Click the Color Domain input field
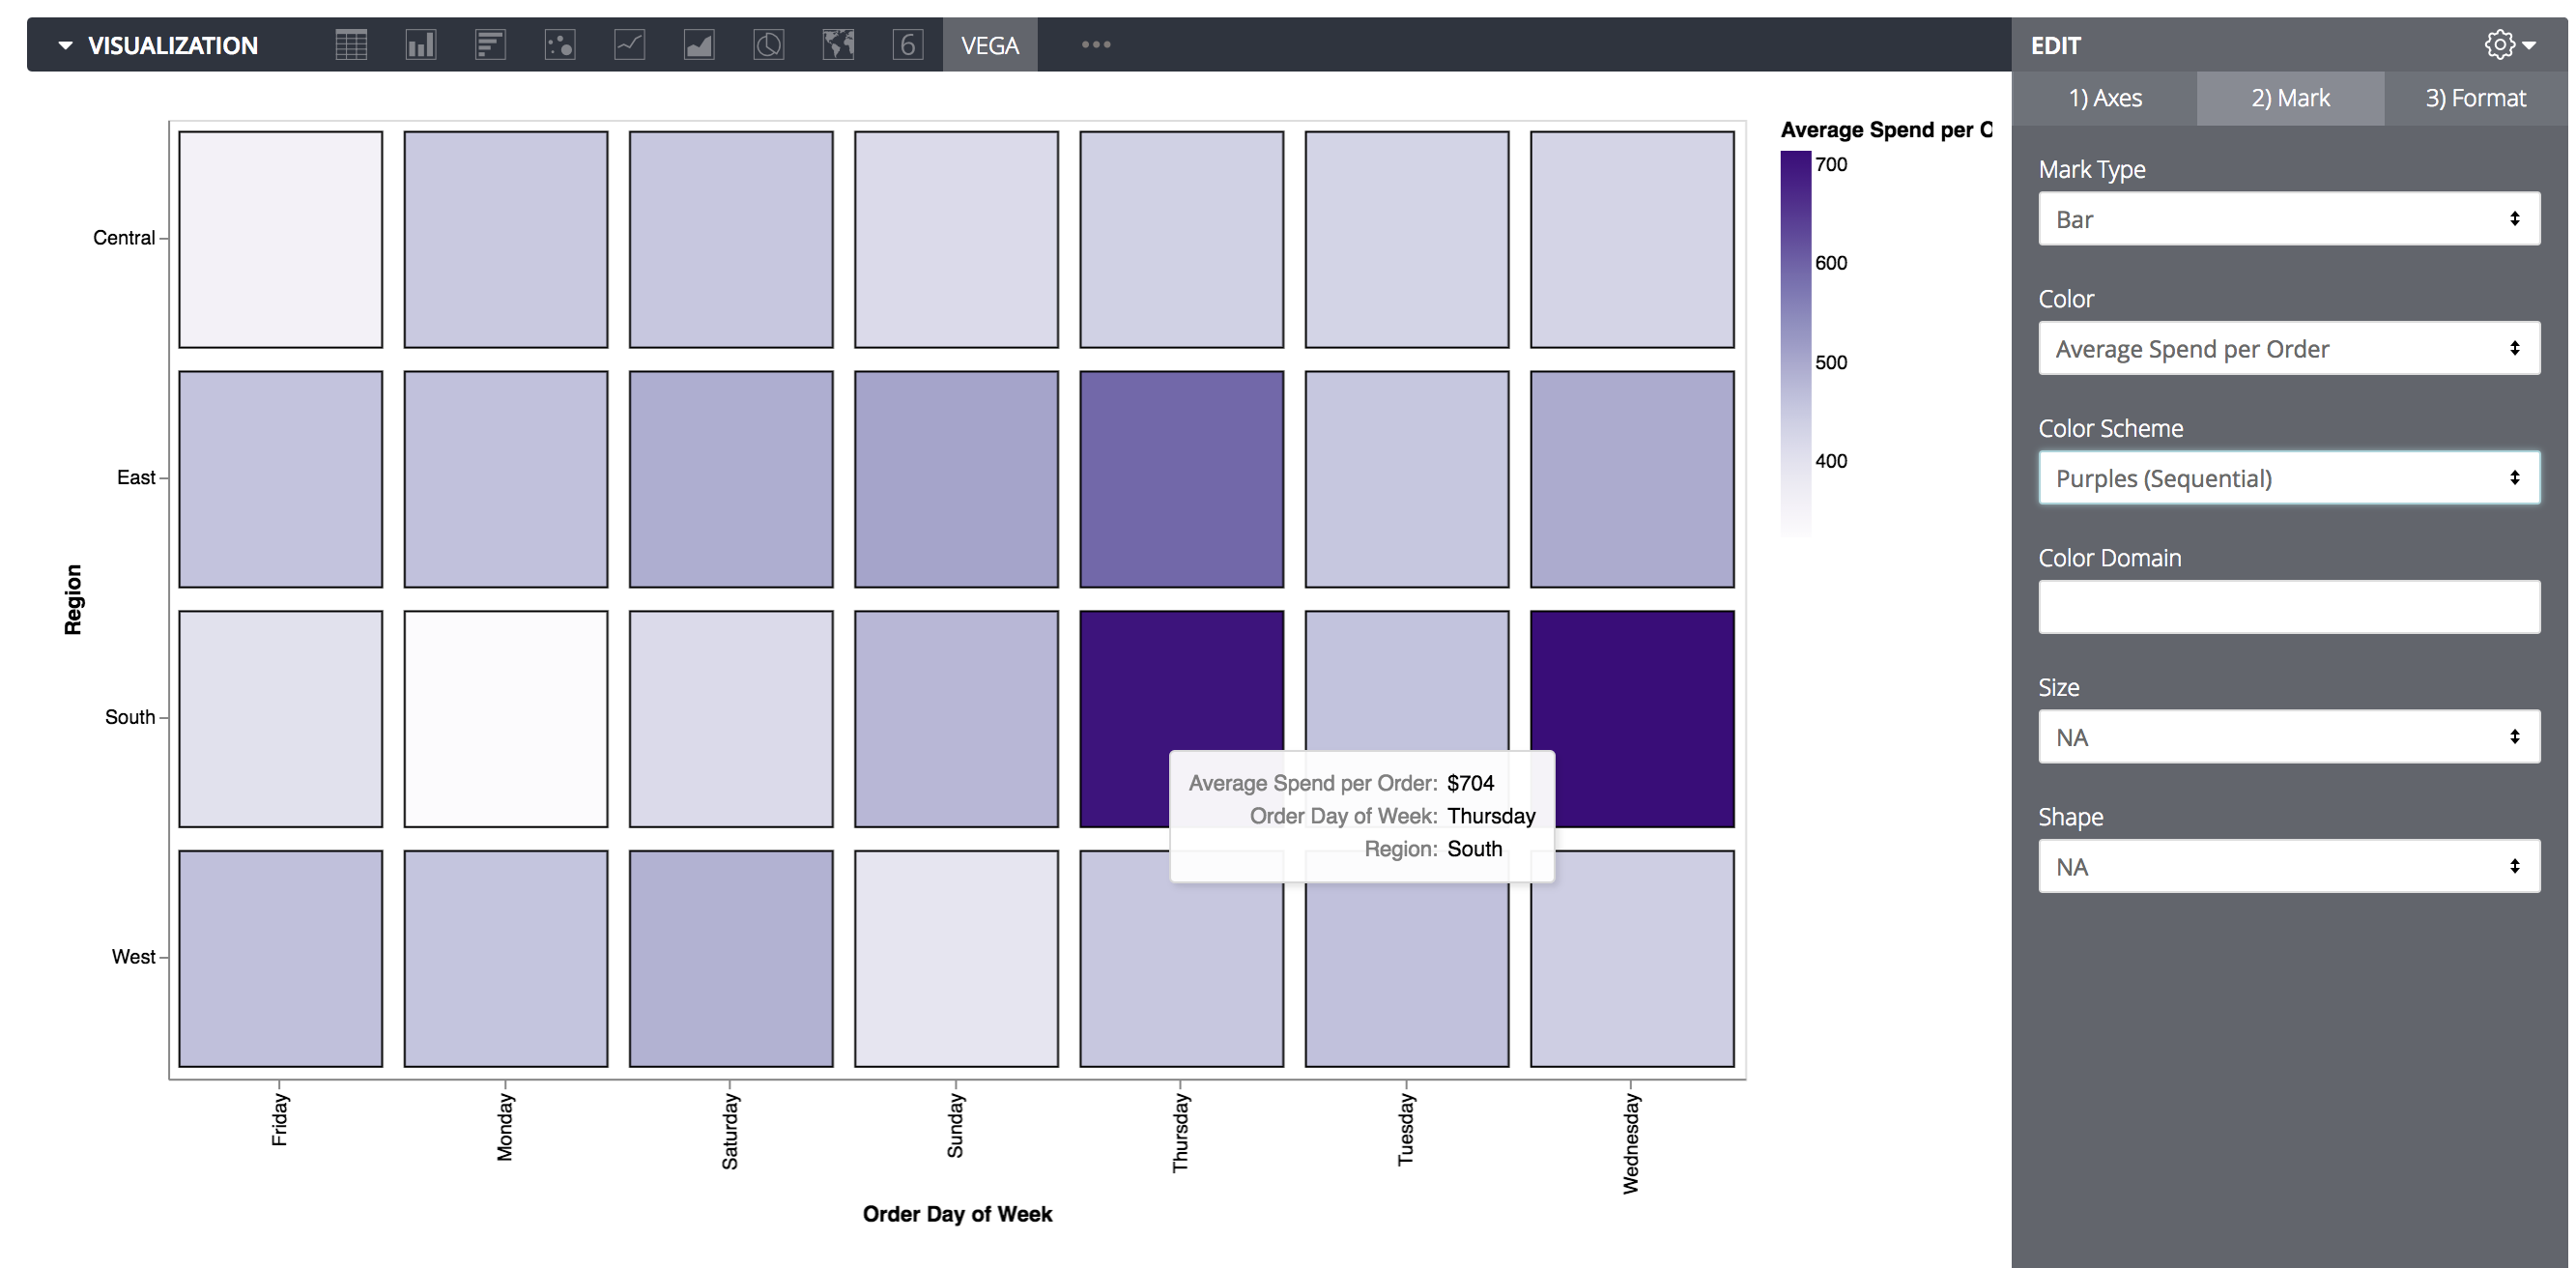This screenshot has height=1268, width=2576. tap(2288, 607)
